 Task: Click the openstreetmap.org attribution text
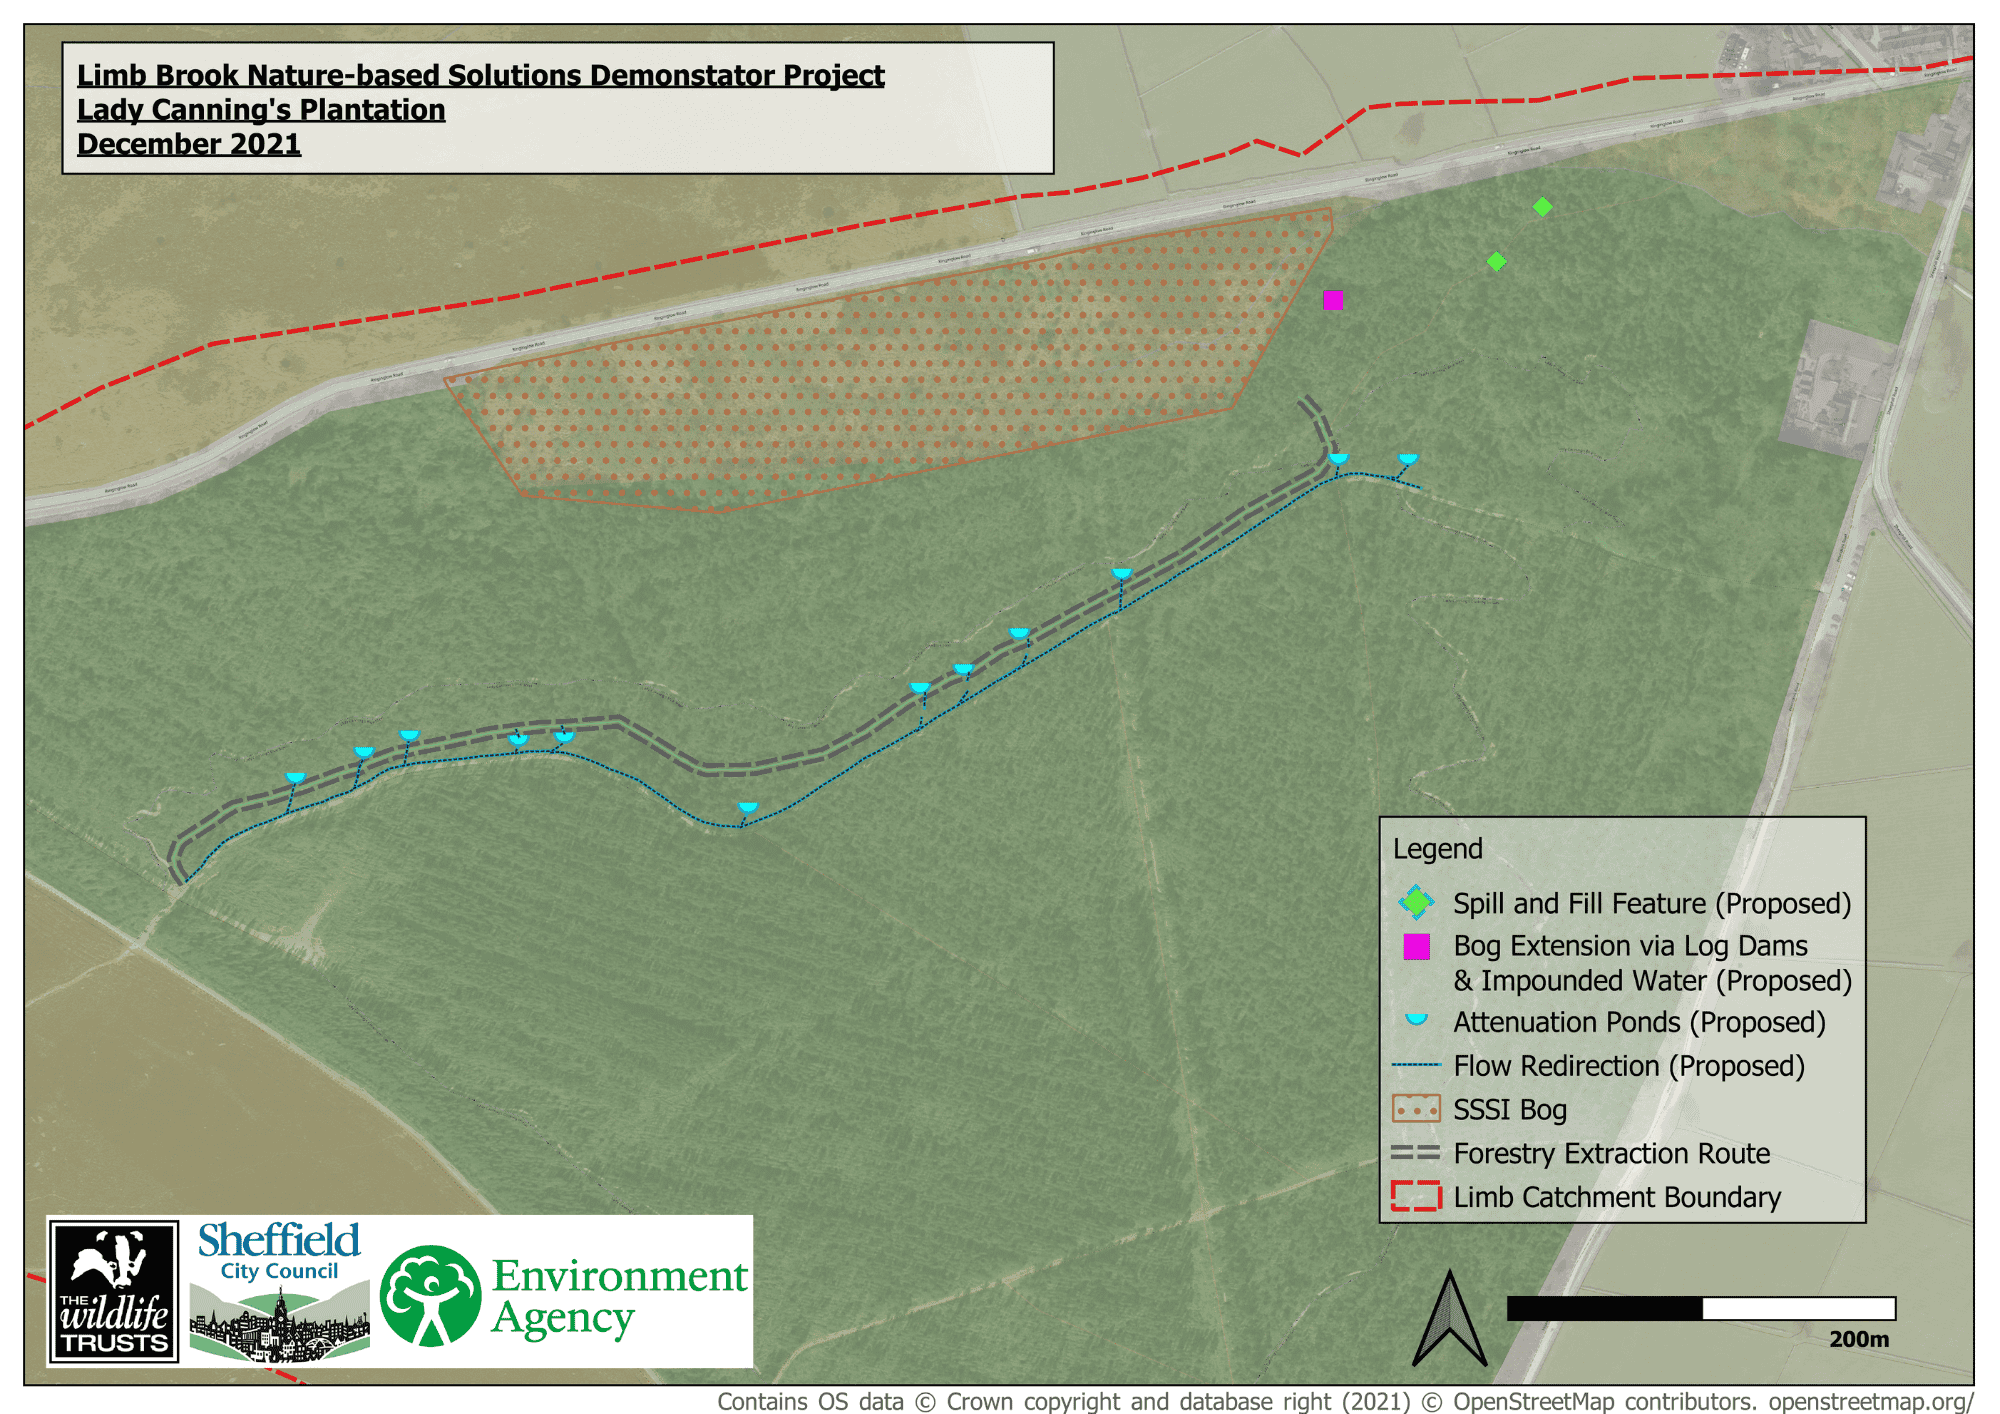click(x=1870, y=1402)
